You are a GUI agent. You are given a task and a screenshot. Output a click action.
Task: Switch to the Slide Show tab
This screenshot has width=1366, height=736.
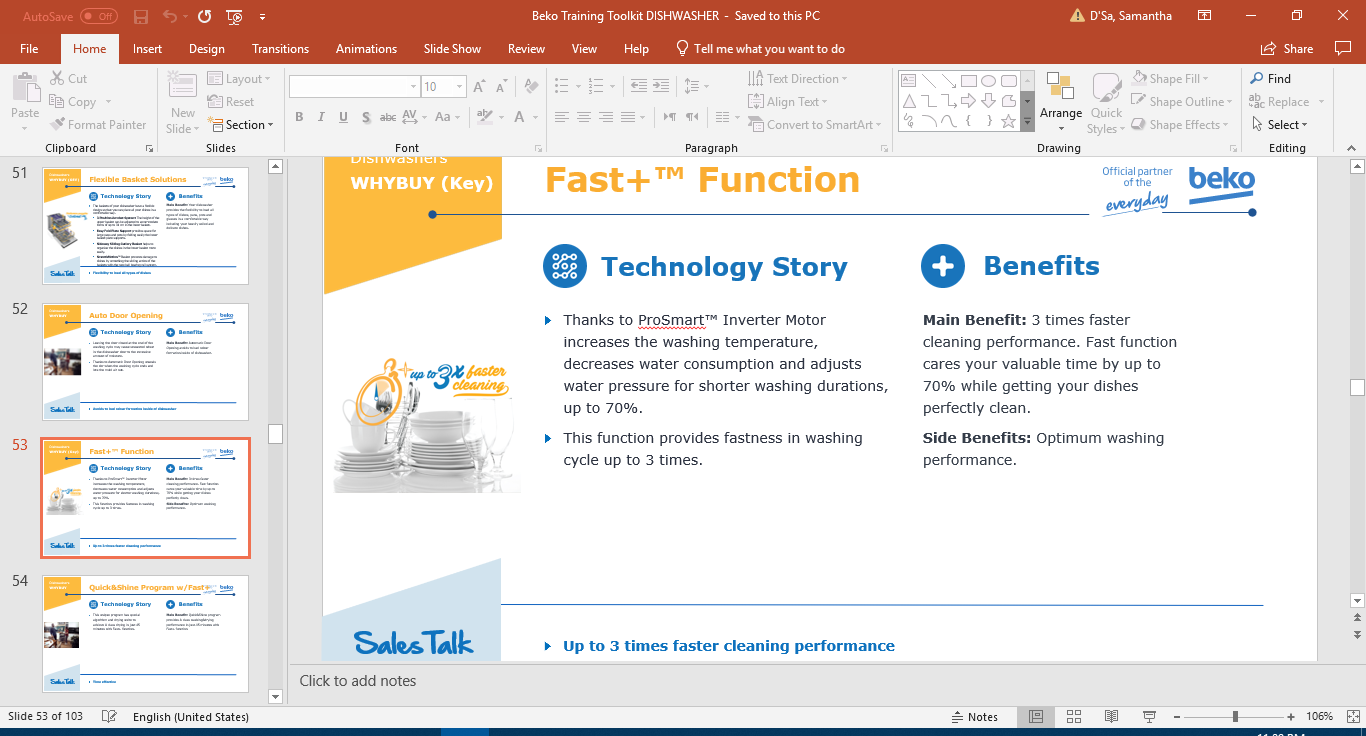(x=452, y=49)
